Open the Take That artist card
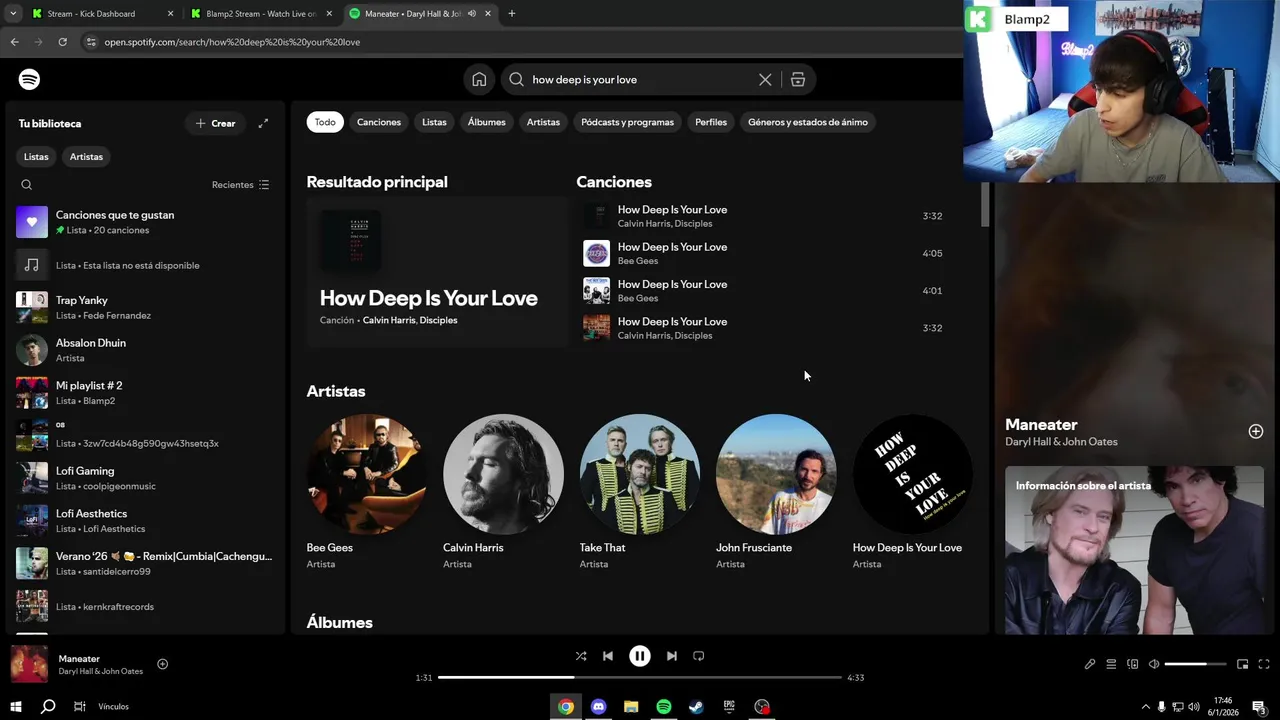1280x720 pixels. 639,493
